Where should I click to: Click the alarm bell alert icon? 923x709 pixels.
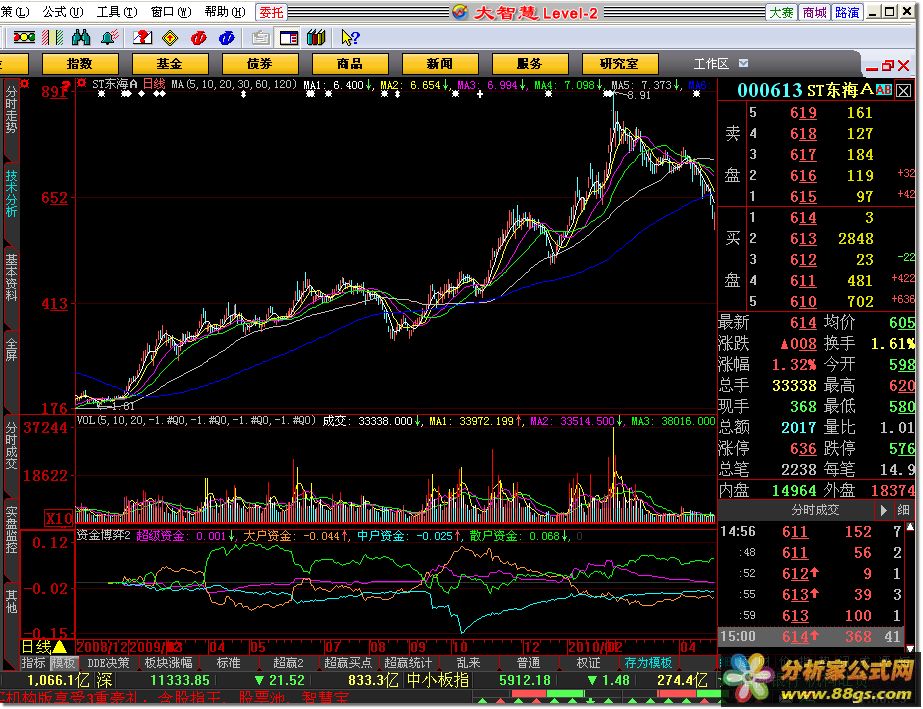(111, 37)
